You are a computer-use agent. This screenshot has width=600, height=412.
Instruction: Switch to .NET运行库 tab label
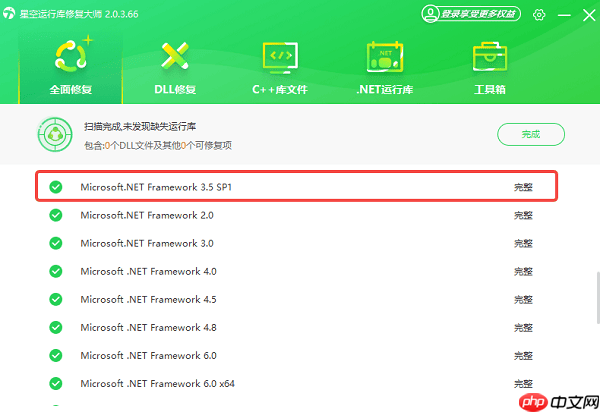tap(385, 90)
